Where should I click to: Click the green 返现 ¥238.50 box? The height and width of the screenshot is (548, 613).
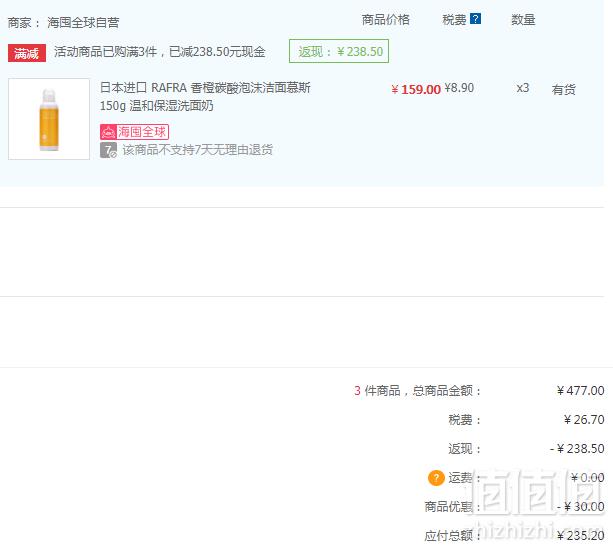(x=339, y=51)
